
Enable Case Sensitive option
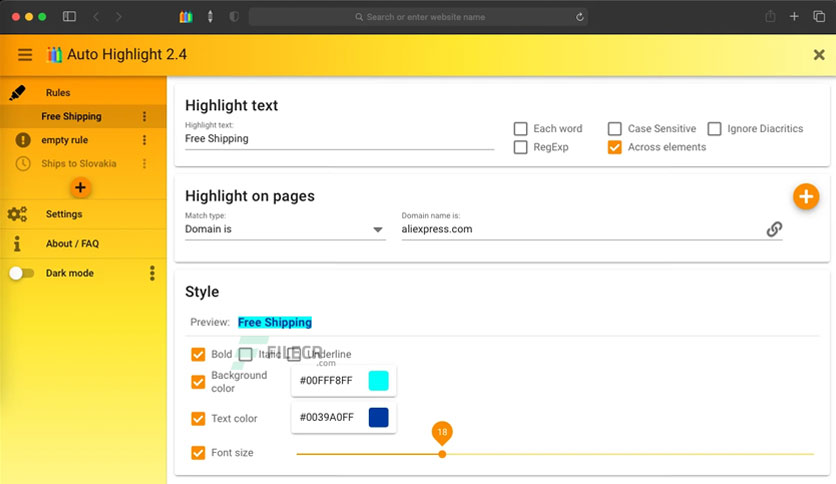pyautogui.click(x=615, y=128)
